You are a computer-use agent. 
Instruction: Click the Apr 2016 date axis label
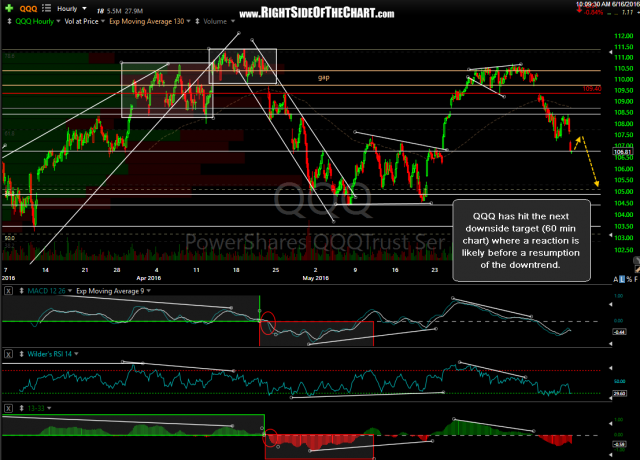coord(149,278)
